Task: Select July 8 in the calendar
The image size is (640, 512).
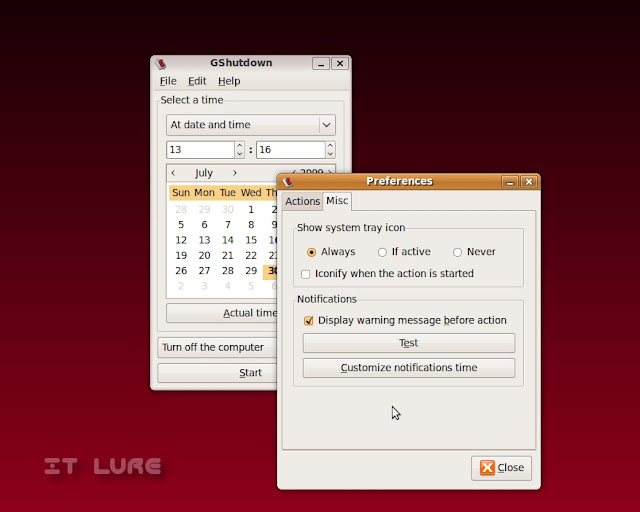Action: click(251, 225)
